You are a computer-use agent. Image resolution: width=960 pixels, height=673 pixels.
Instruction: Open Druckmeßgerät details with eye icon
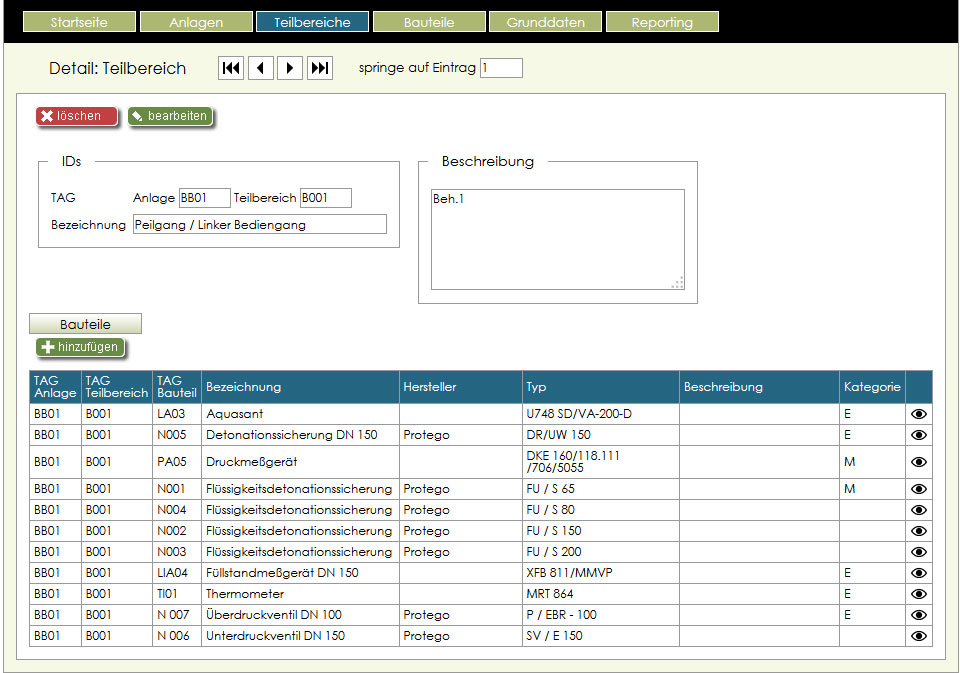tap(919, 462)
